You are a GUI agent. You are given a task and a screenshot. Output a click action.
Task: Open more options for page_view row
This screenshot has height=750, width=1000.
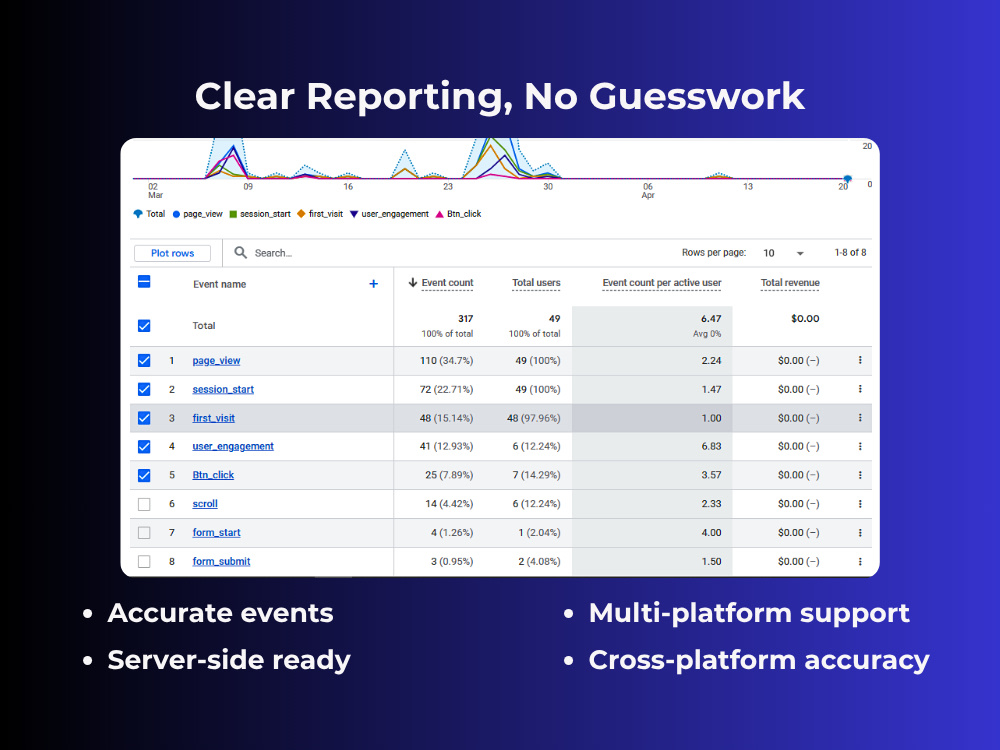click(x=860, y=360)
